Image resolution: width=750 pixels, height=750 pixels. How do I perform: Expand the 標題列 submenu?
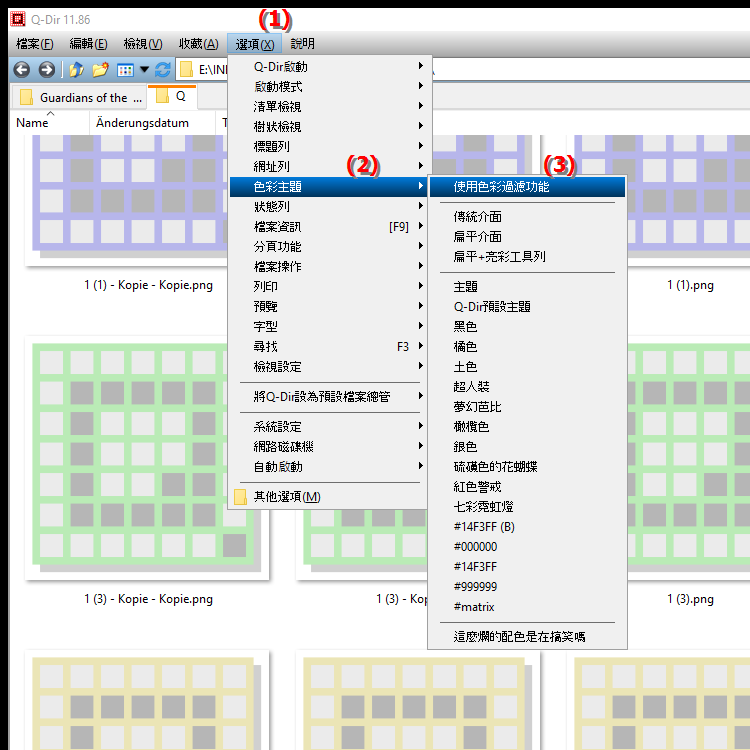(330, 146)
